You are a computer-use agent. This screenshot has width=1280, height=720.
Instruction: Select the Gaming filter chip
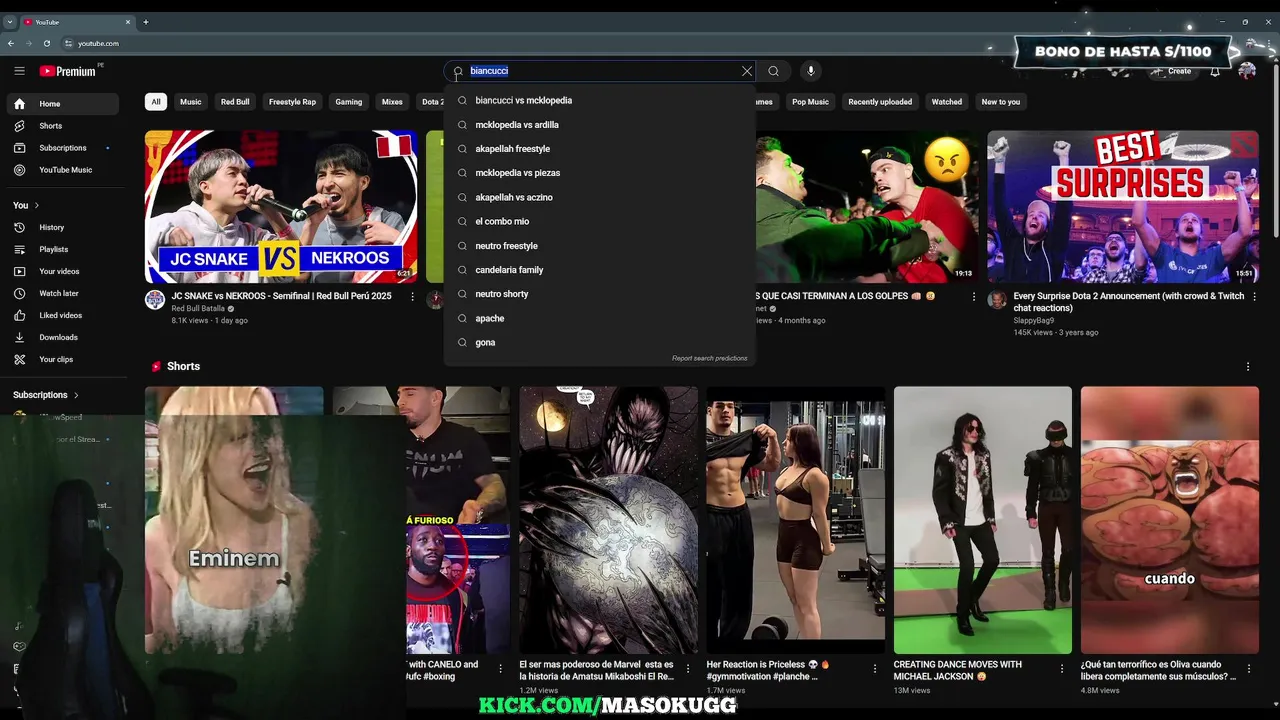[x=349, y=102]
